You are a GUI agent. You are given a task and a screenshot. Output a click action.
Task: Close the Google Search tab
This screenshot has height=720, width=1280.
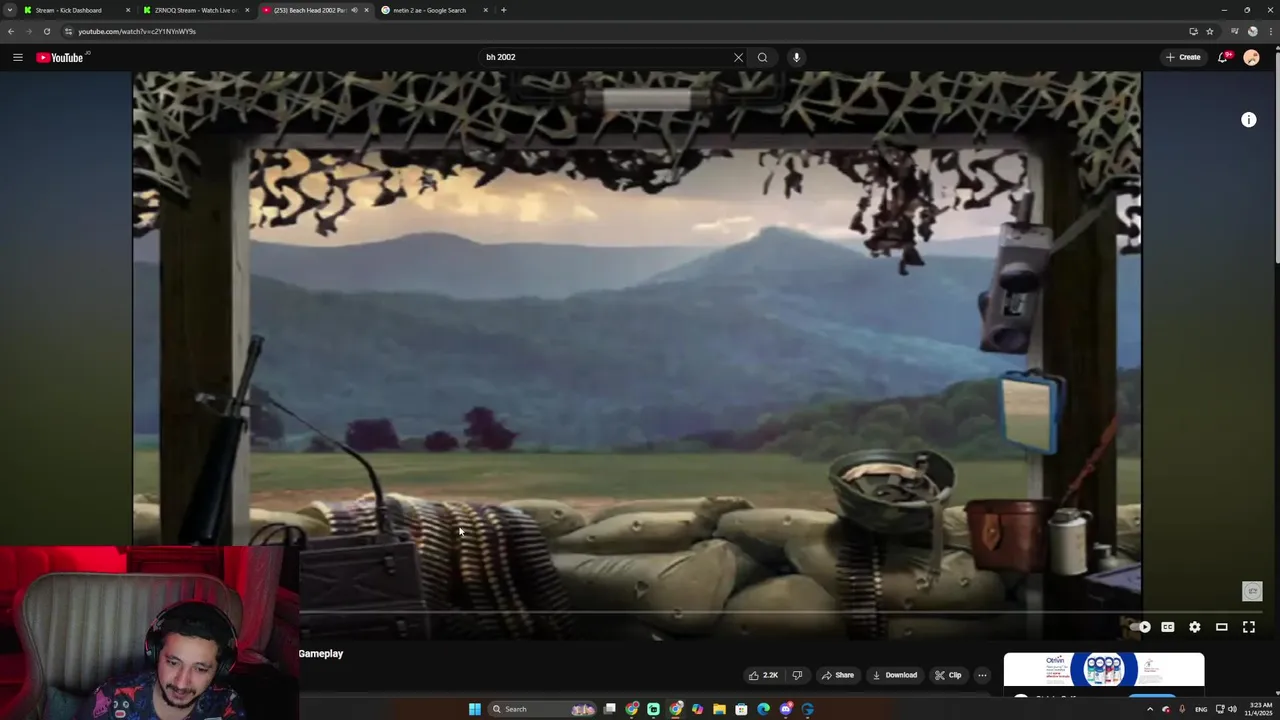(x=486, y=10)
